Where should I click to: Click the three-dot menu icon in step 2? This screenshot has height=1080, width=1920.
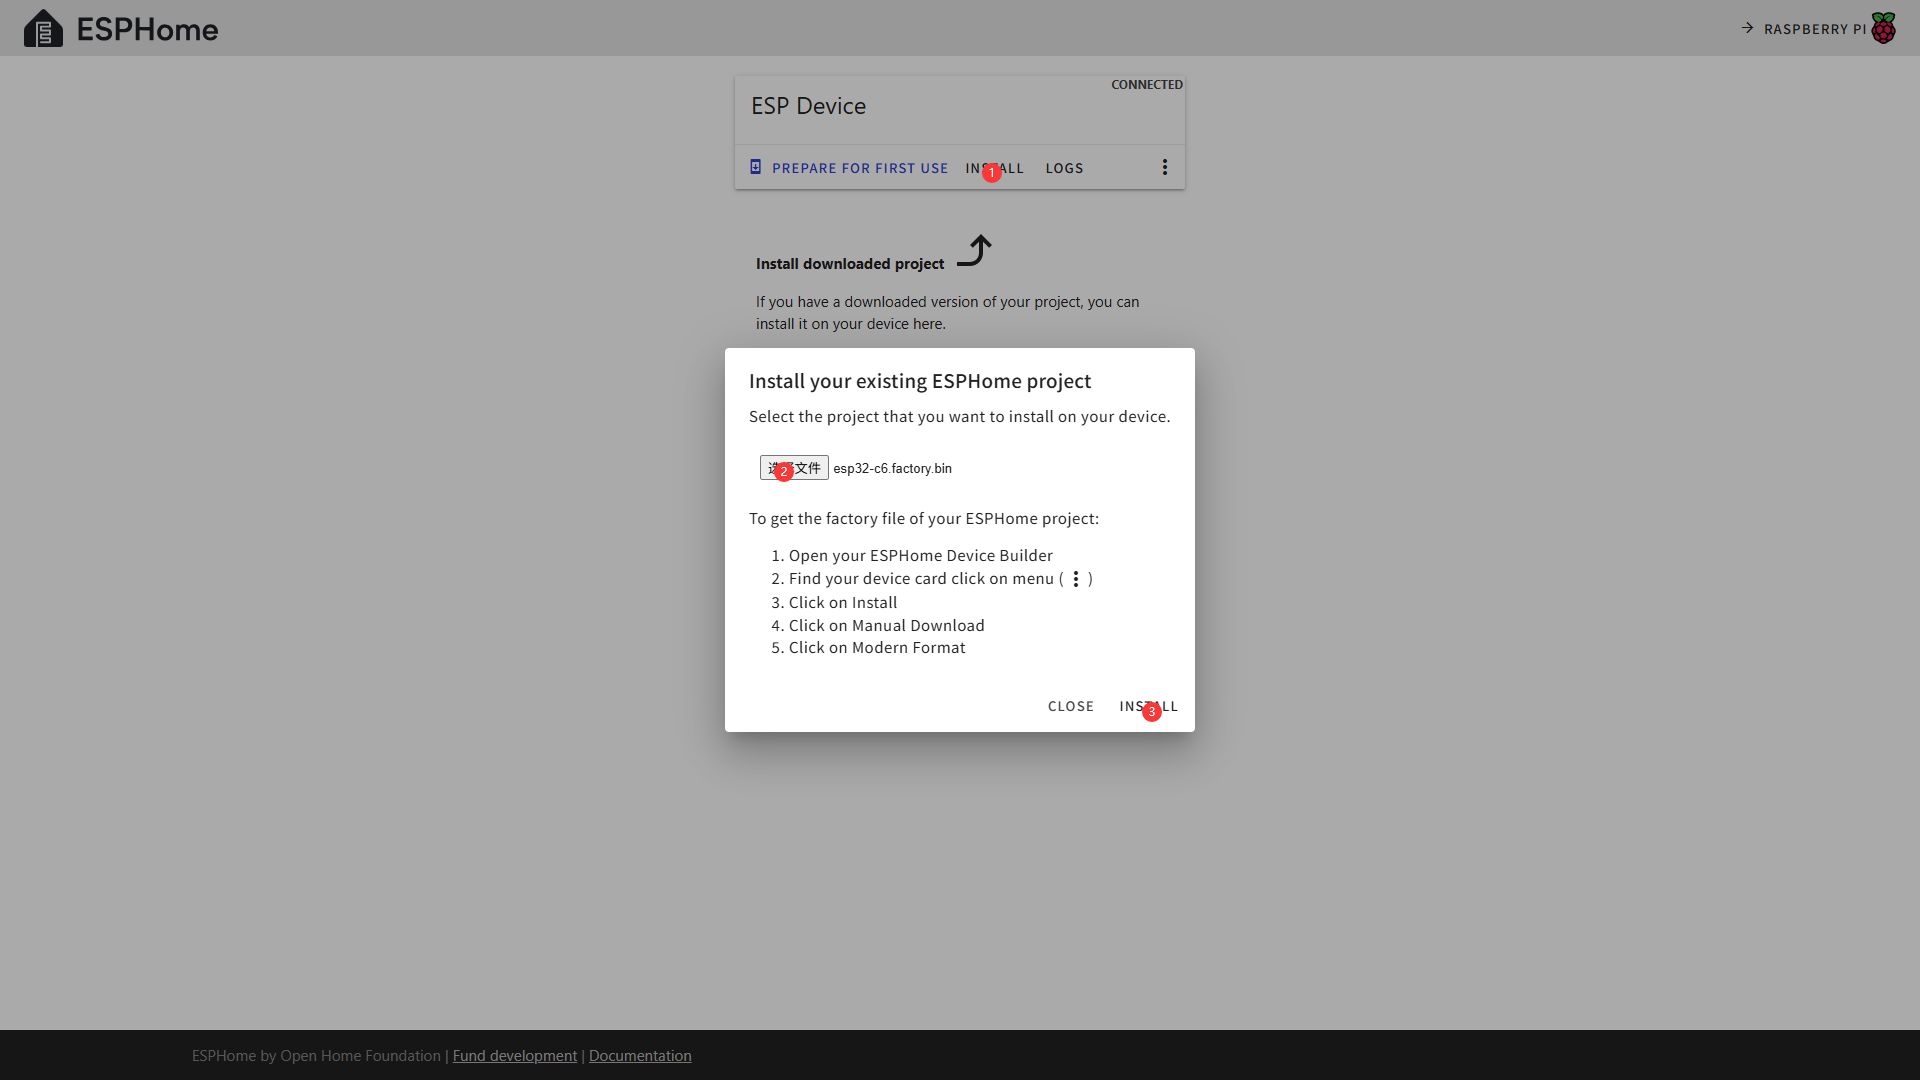pyautogui.click(x=1076, y=579)
